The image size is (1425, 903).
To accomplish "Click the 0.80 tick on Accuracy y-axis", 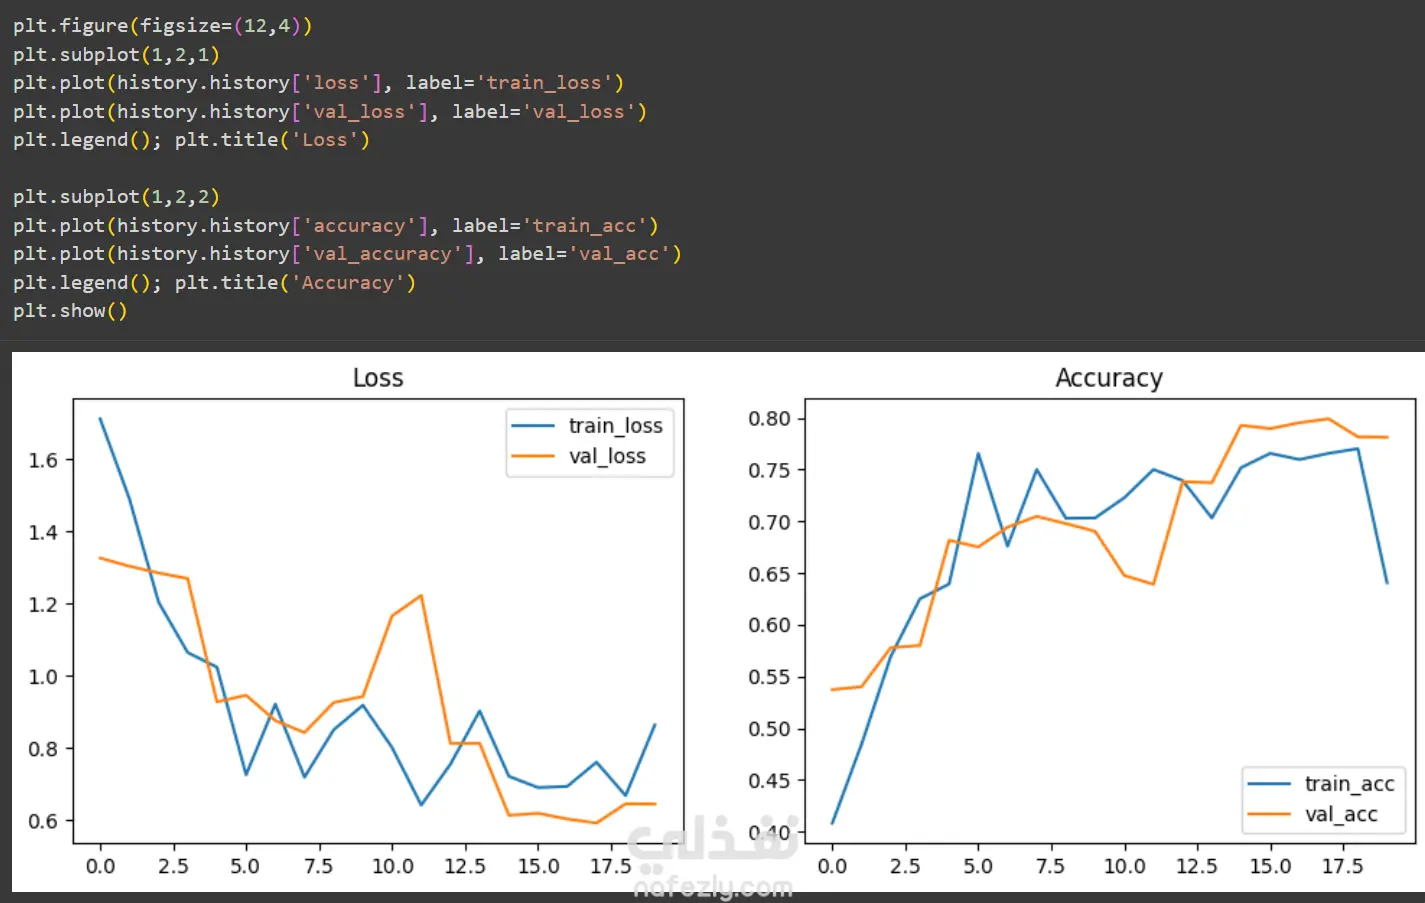I will (x=769, y=419).
